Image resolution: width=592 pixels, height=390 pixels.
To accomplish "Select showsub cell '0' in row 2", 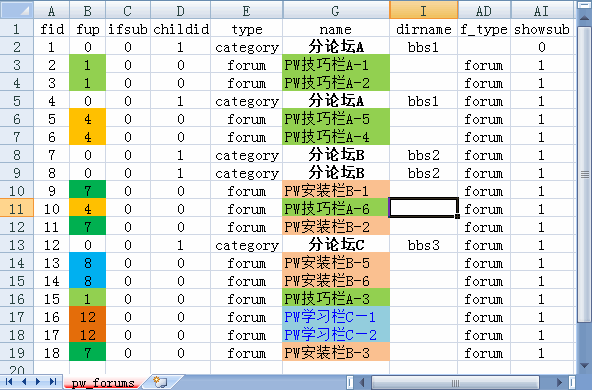I will [x=541, y=47].
